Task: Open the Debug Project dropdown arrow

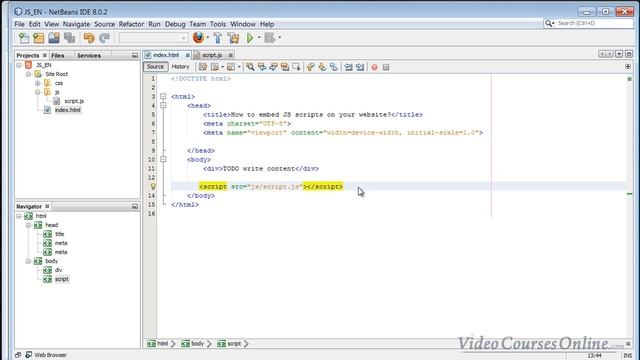Action: [x=279, y=38]
